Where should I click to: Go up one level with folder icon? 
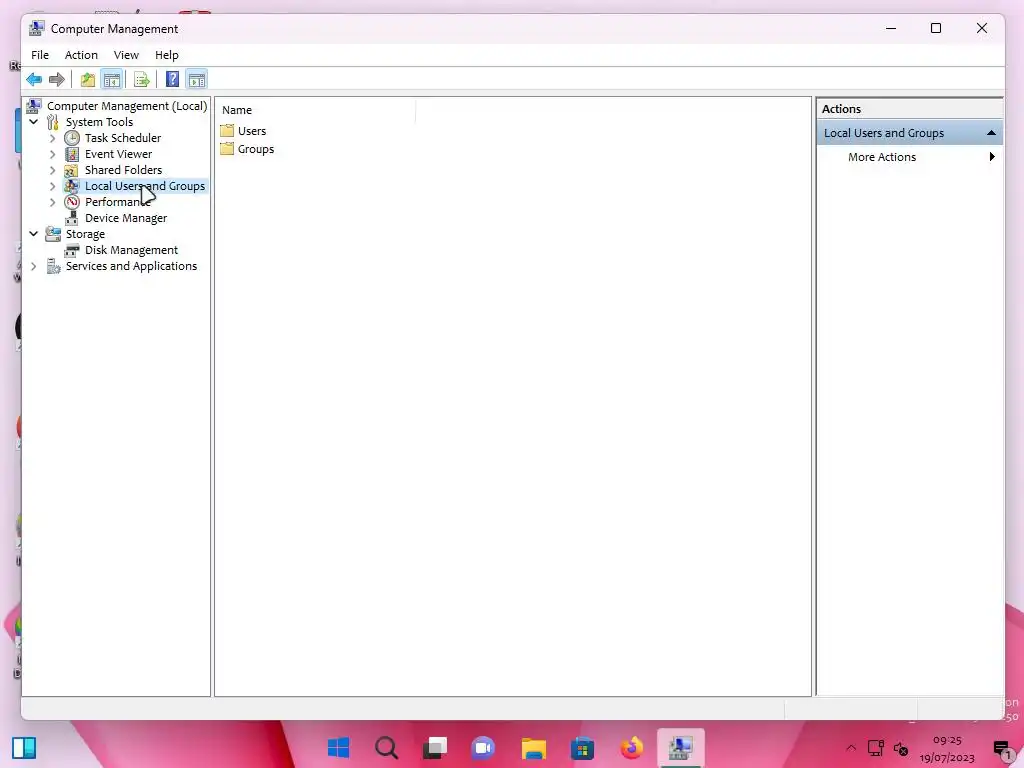click(88, 80)
